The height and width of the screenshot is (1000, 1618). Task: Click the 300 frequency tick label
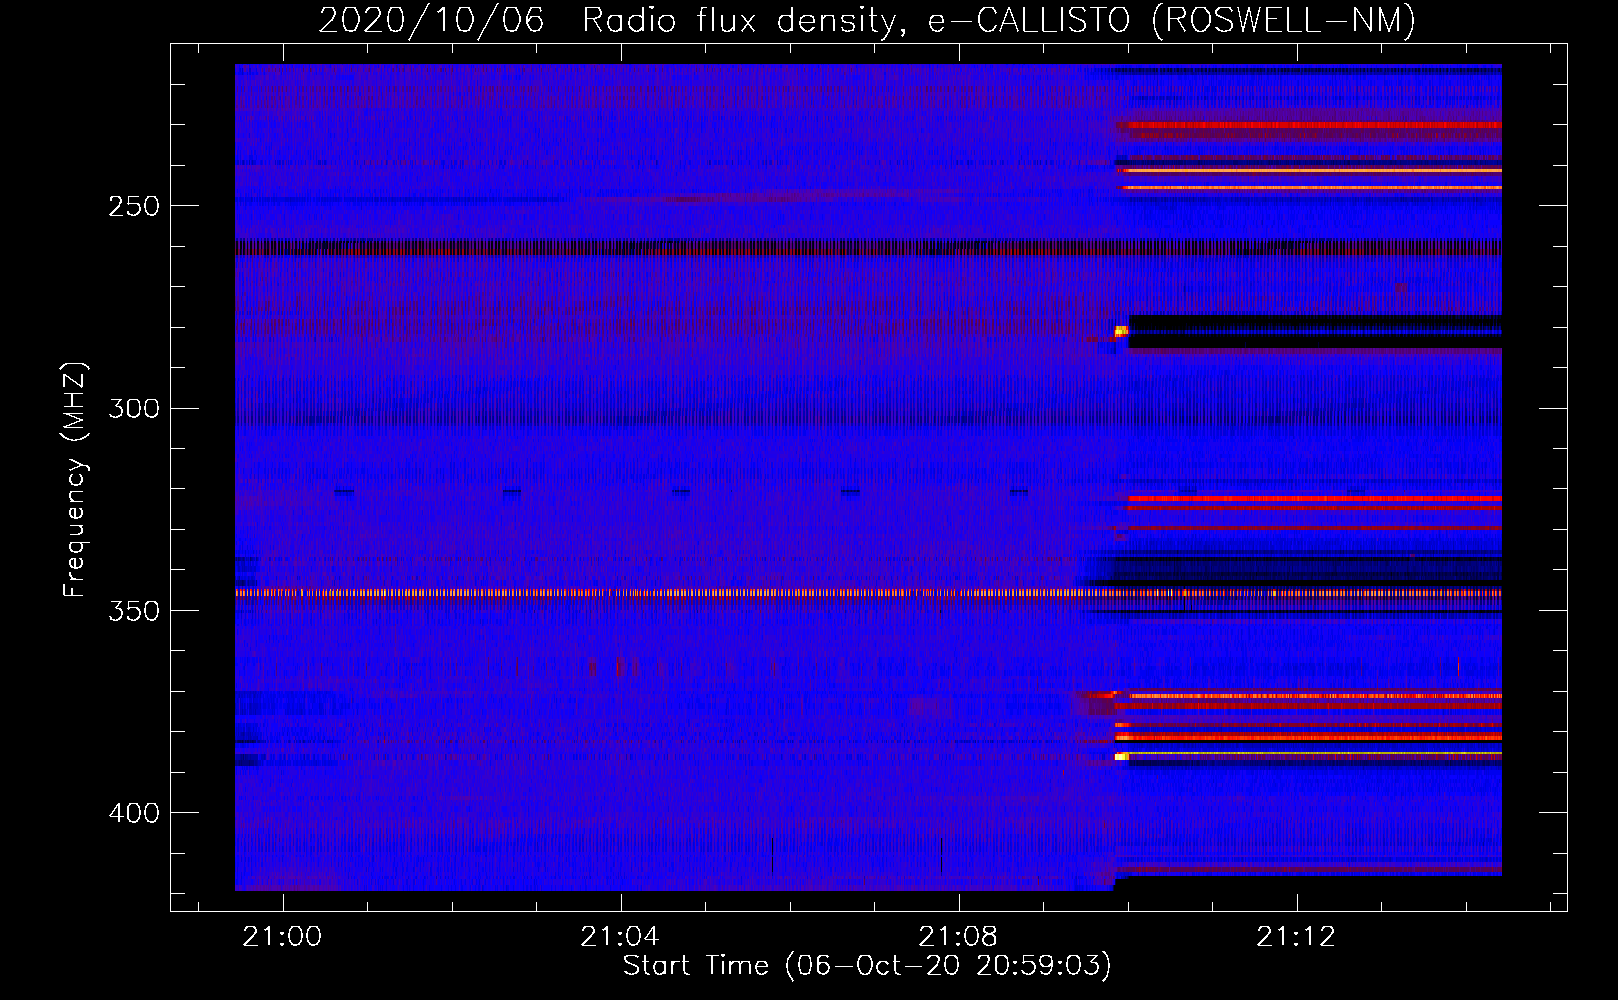click(133, 408)
